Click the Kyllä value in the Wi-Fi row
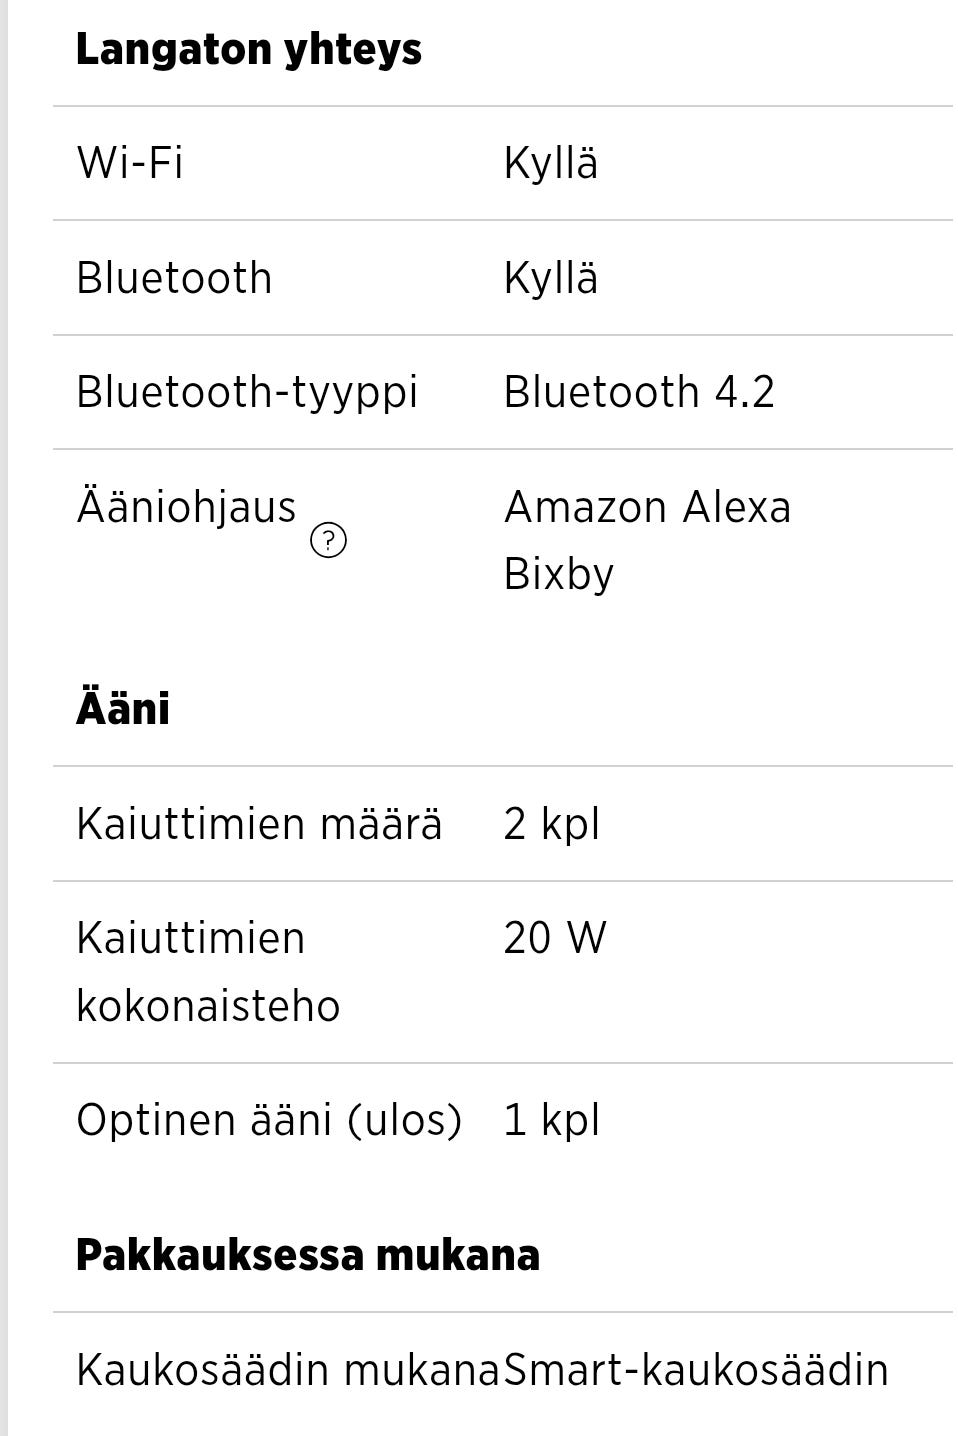This screenshot has height=1436, width=958. point(550,163)
